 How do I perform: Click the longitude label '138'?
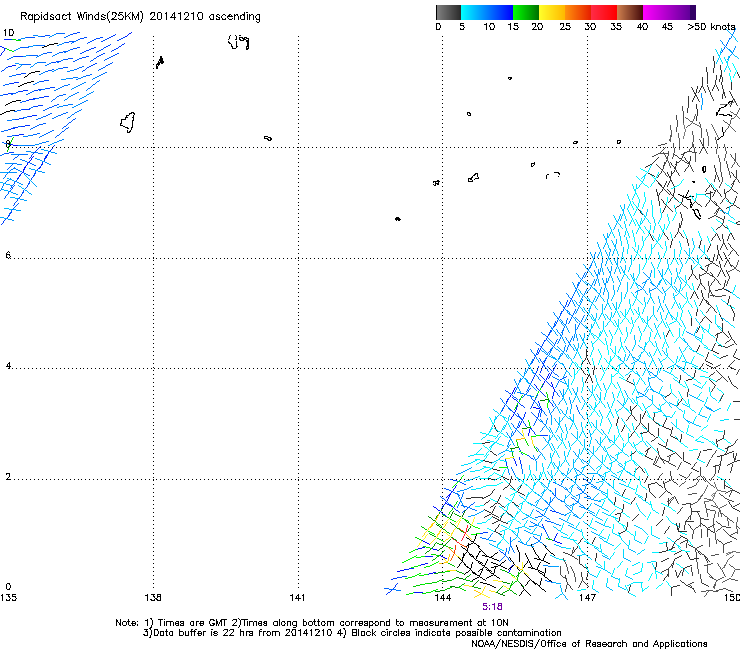153,598
